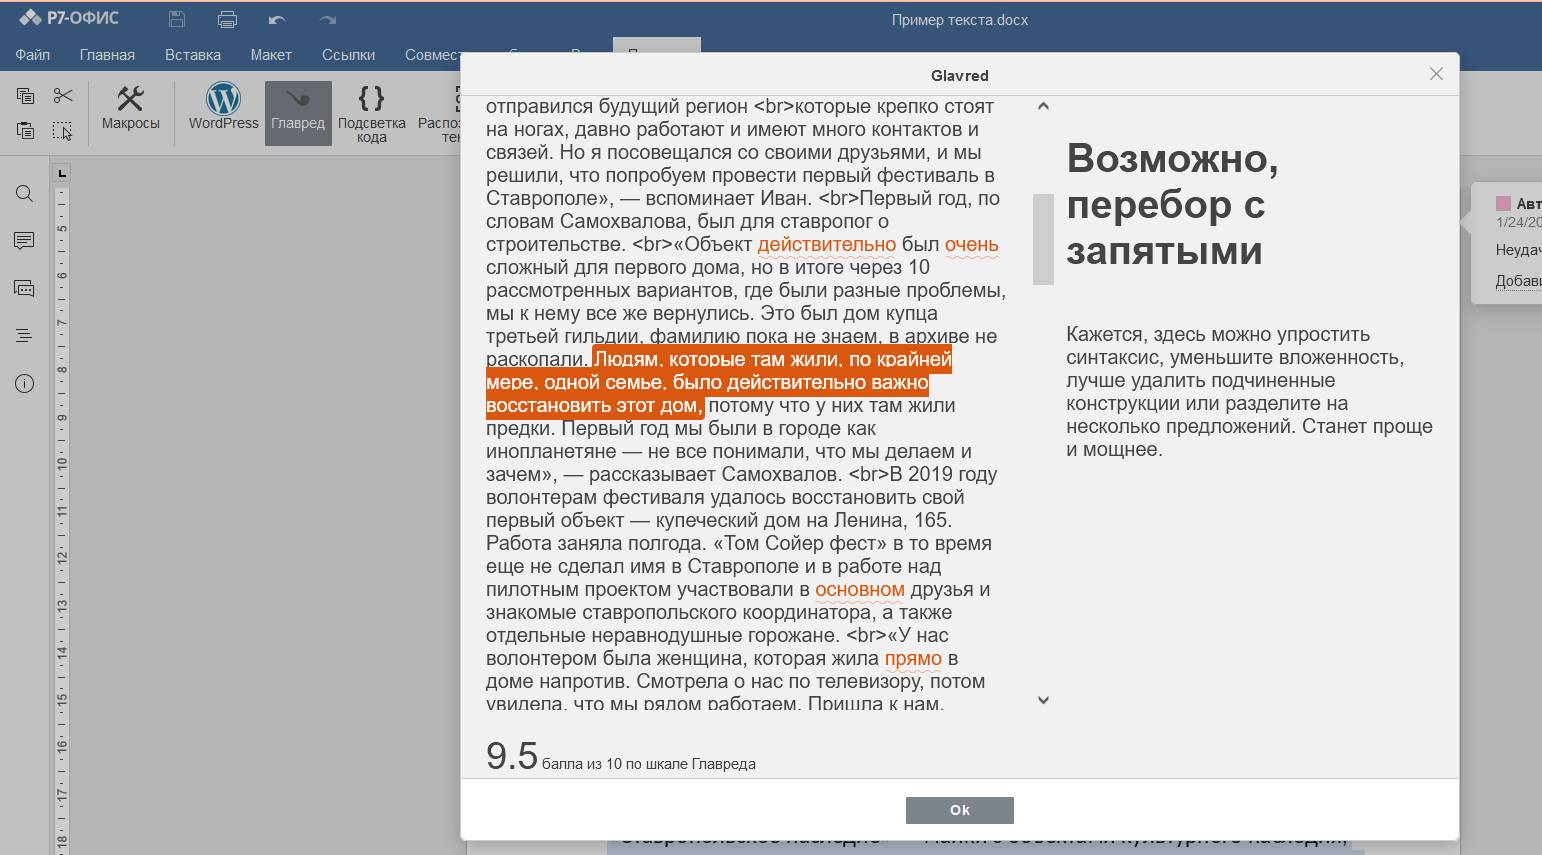The width and height of the screenshot is (1542, 855).
Task: Open the Макросы plugin
Action: click(x=130, y=109)
